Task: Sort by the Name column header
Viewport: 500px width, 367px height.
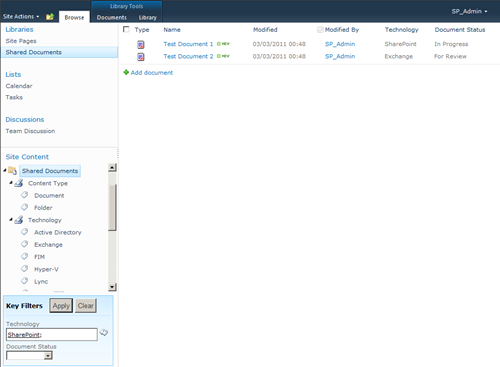Action: 172,30
